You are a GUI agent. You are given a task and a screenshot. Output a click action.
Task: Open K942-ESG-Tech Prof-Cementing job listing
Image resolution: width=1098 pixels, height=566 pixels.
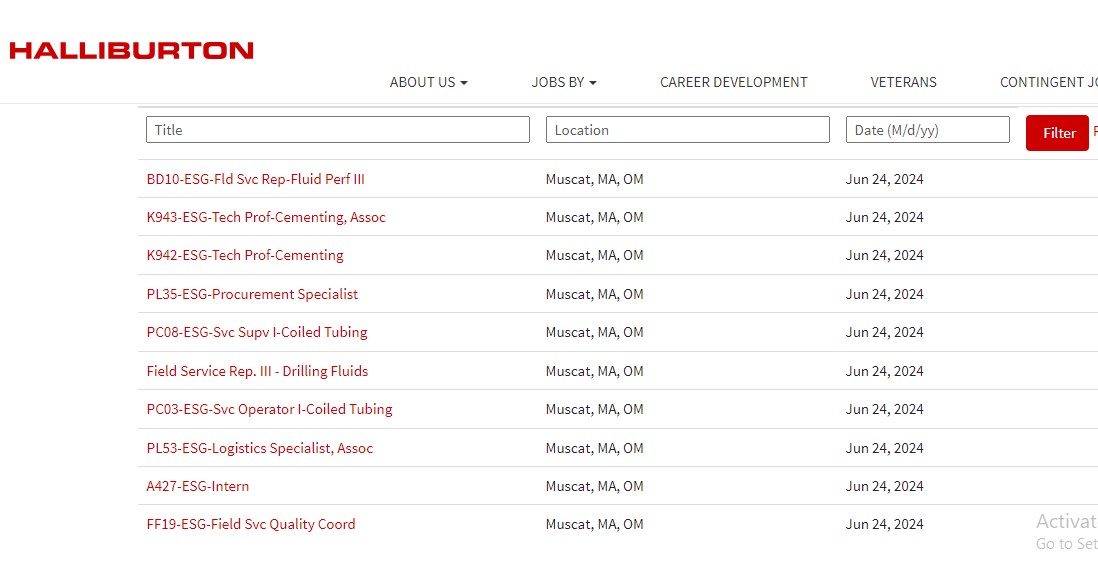tap(245, 255)
